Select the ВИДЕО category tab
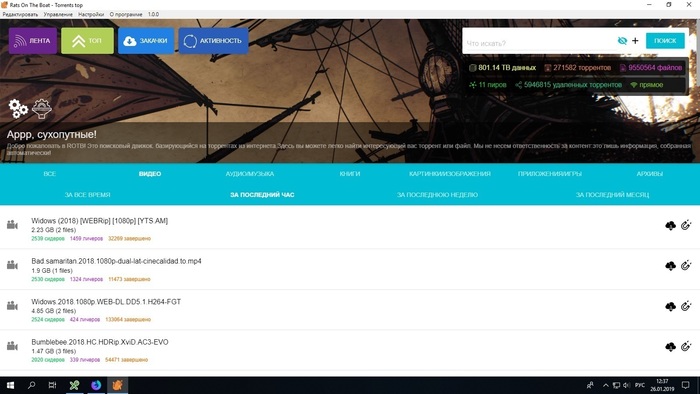700x394 pixels. point(150,174)
